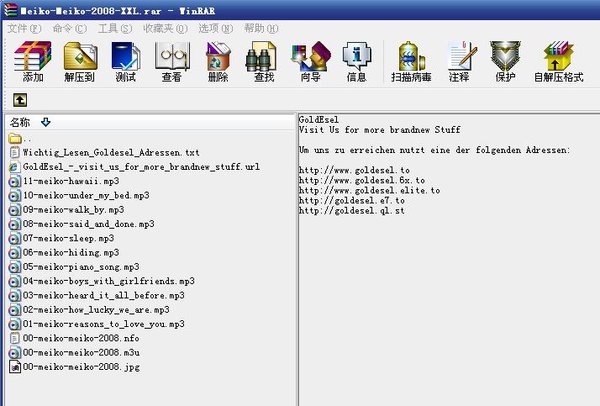Open the 文件(F) menu
Viewport: 600px width, 406px height.
tap(24, 29)
